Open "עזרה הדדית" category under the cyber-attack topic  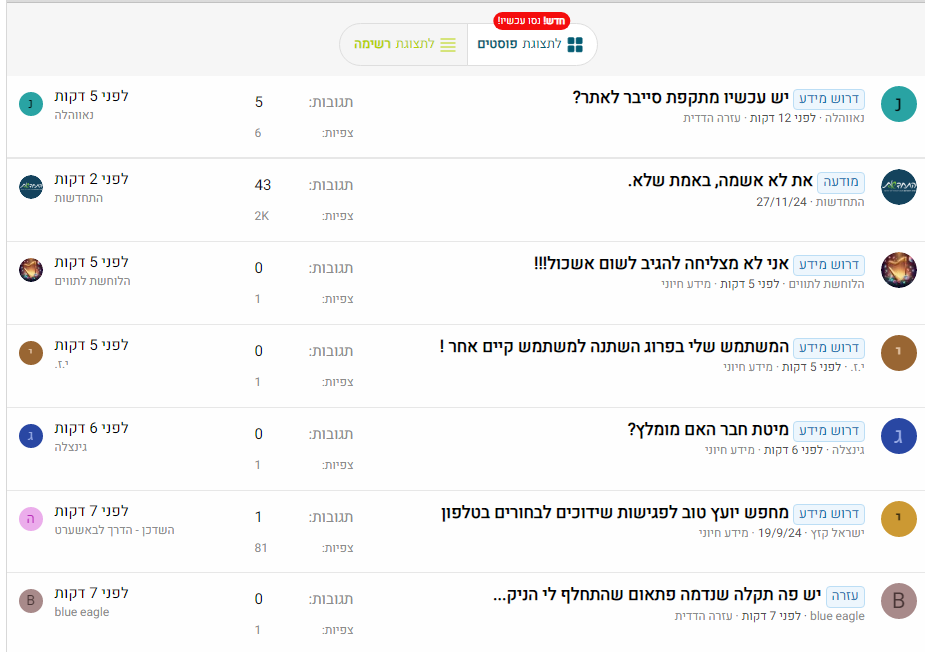click(x=710, y=118)
